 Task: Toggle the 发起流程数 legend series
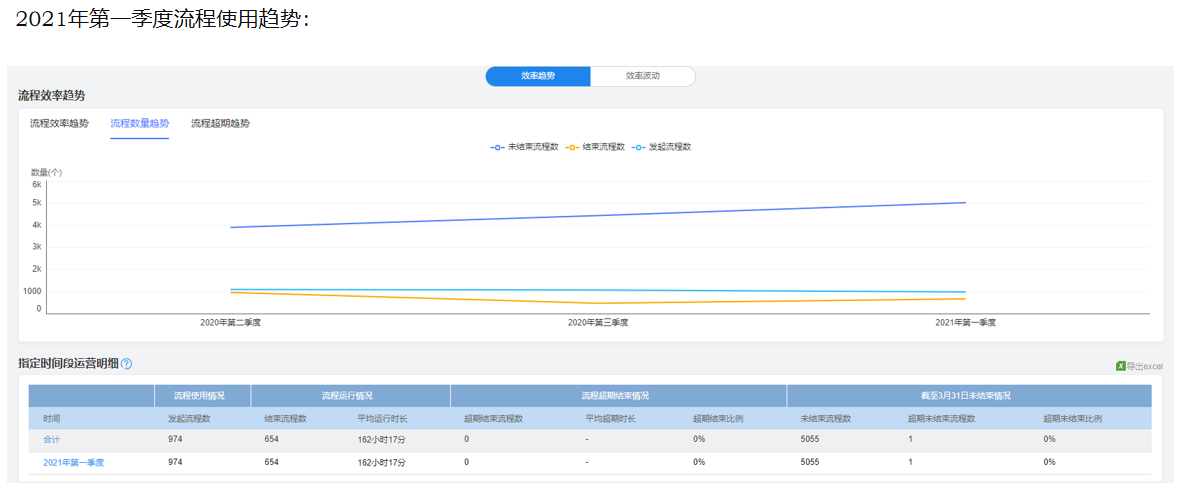tap(661, 147)
